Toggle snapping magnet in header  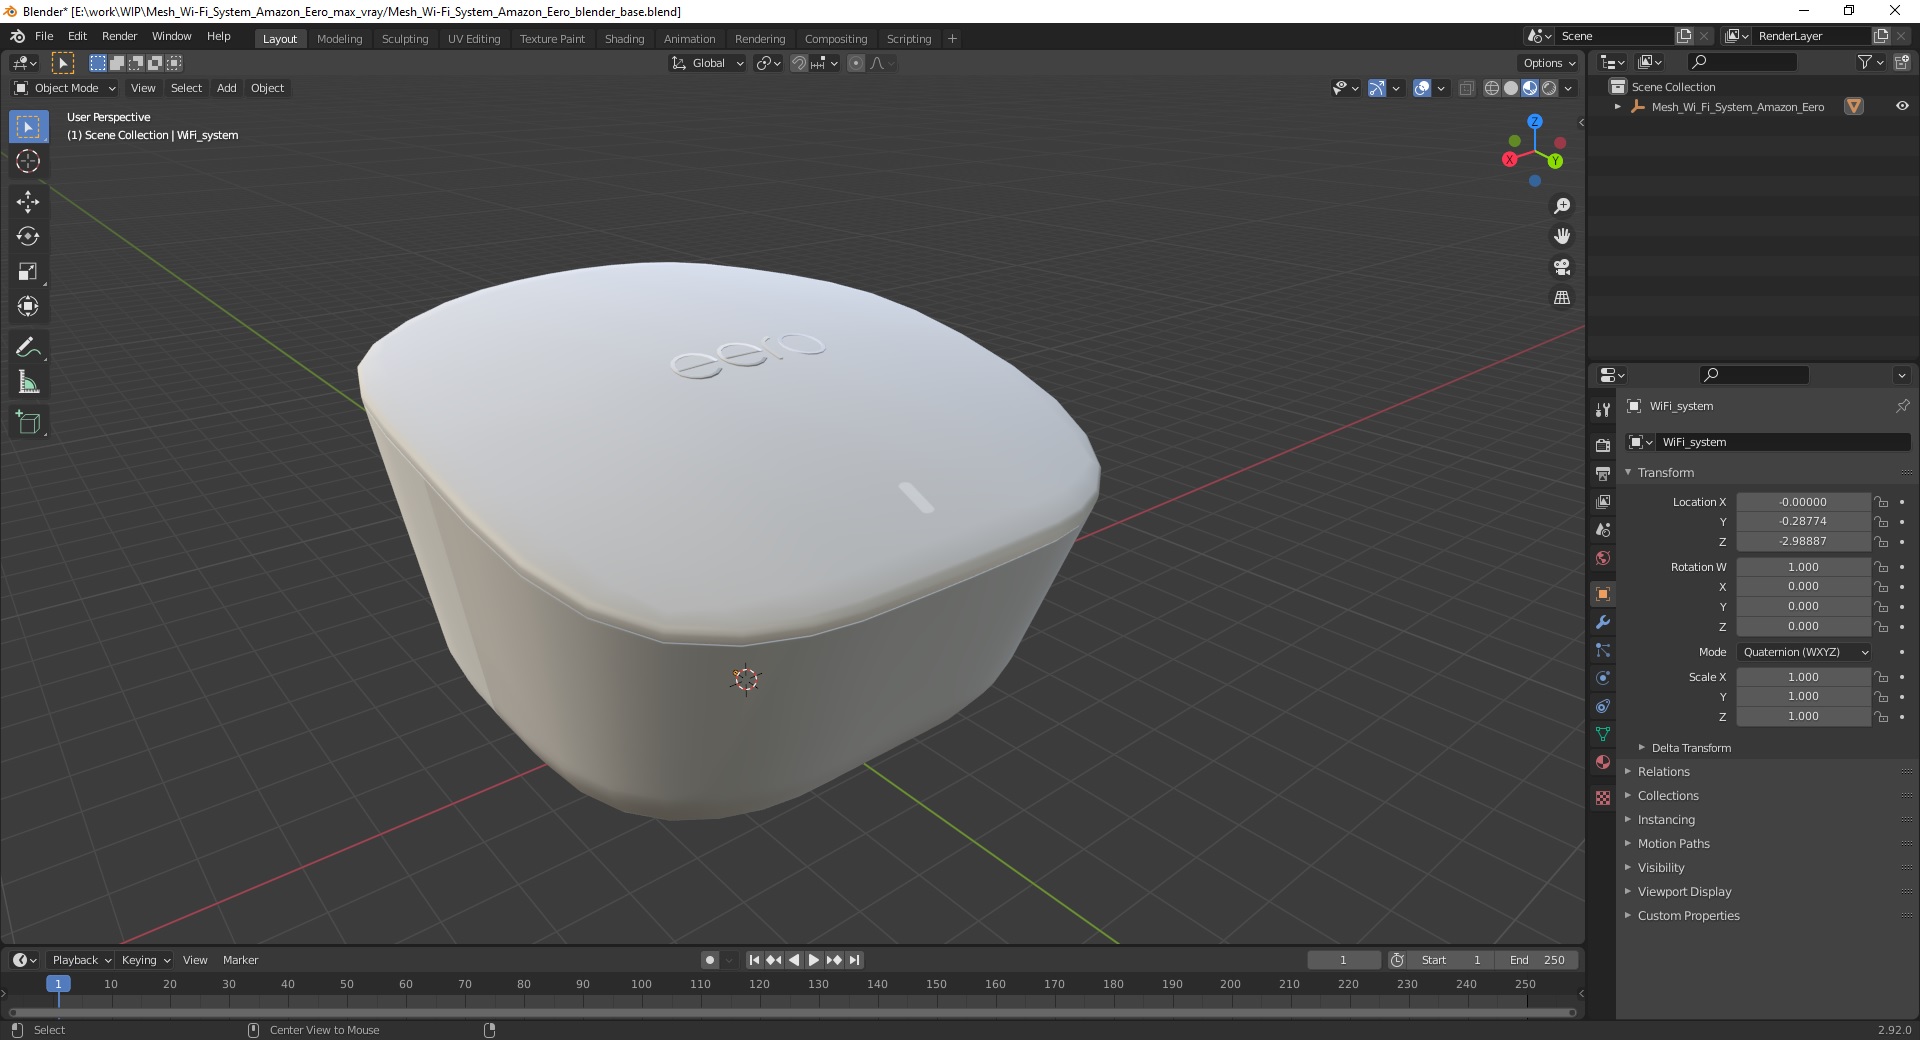[799, 63]
